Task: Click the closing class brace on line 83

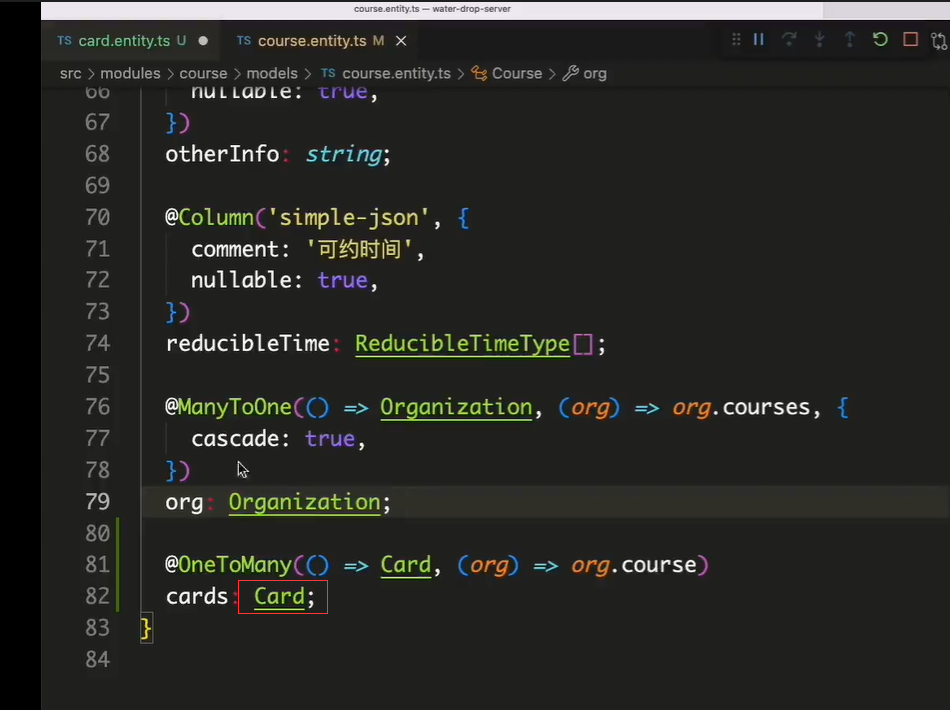Action: click(146, 628)
